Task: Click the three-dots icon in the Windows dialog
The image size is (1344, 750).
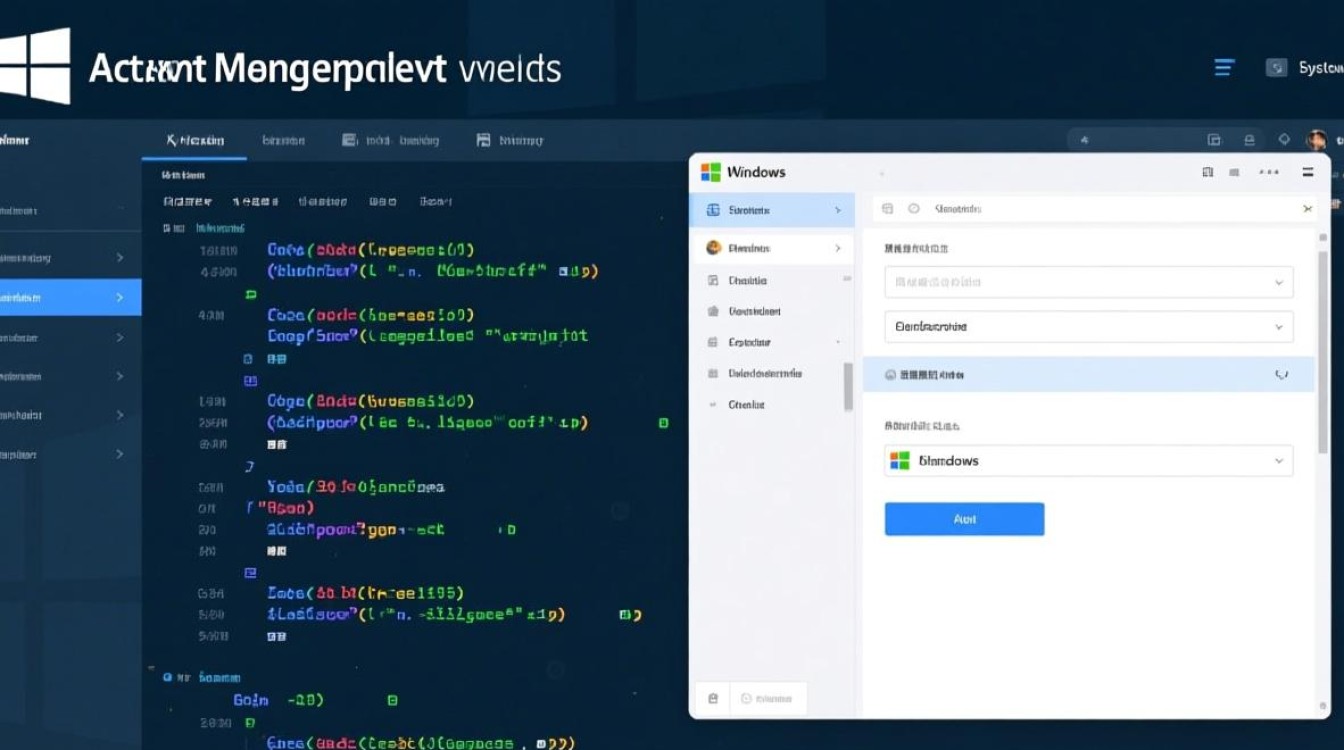Action: 1269,172
